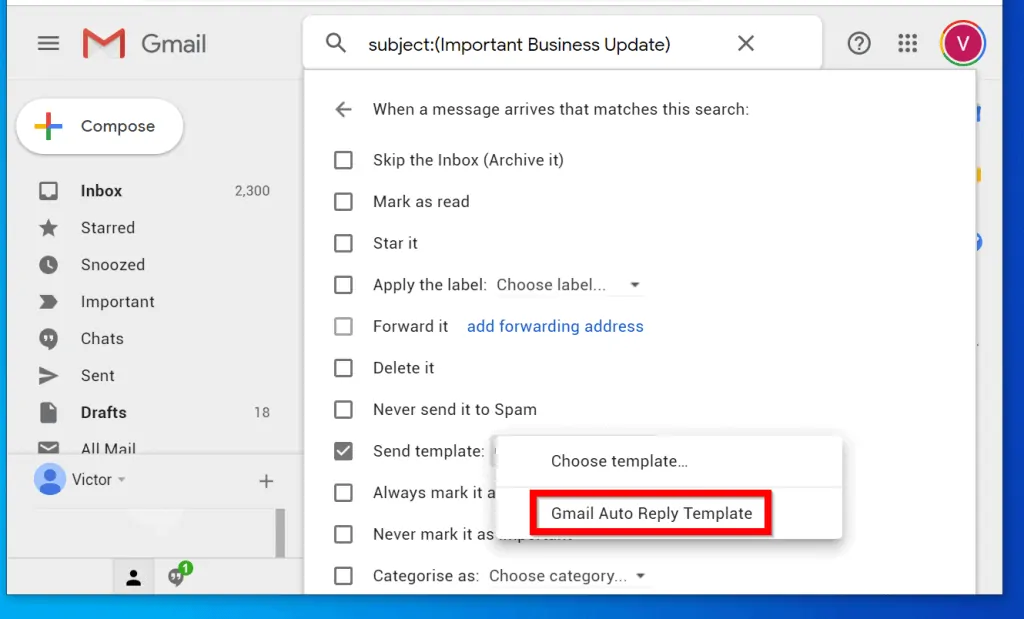This screenshot has height=619, width=1024.
Task: Click the Compose button
Action: [100, 127]
